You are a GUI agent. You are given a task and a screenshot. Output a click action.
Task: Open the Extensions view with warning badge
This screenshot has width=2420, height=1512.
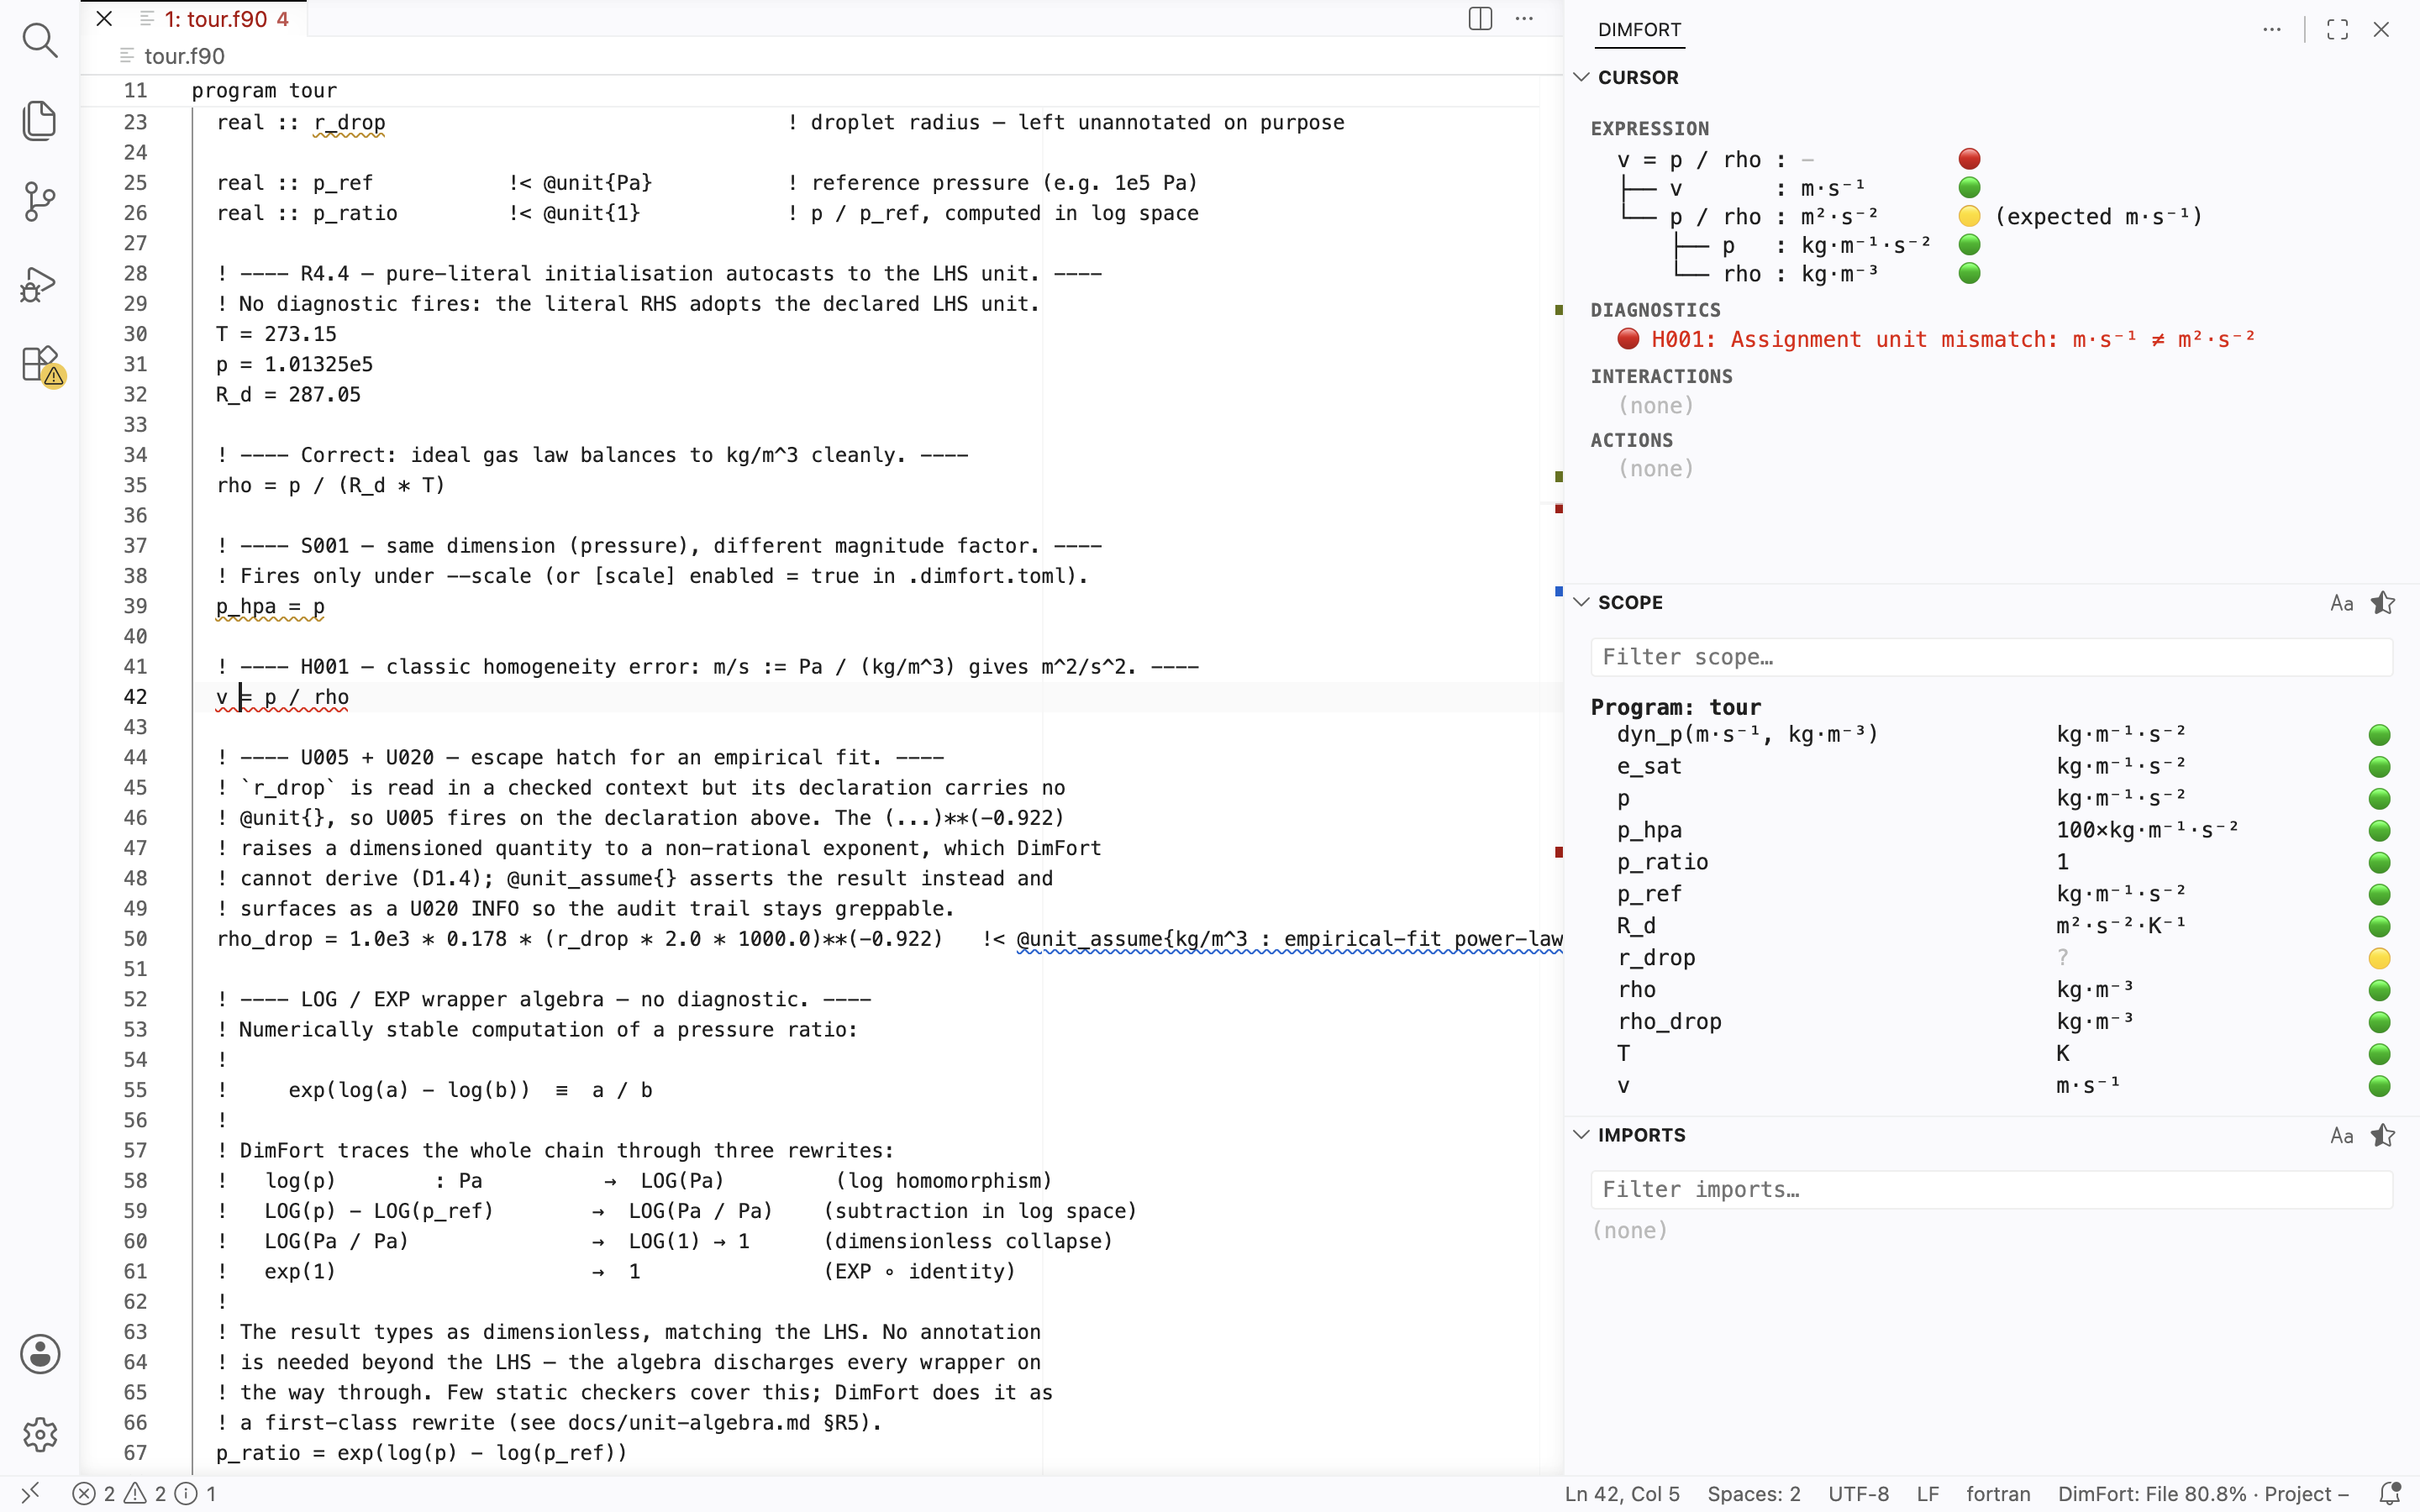[42, 365]
